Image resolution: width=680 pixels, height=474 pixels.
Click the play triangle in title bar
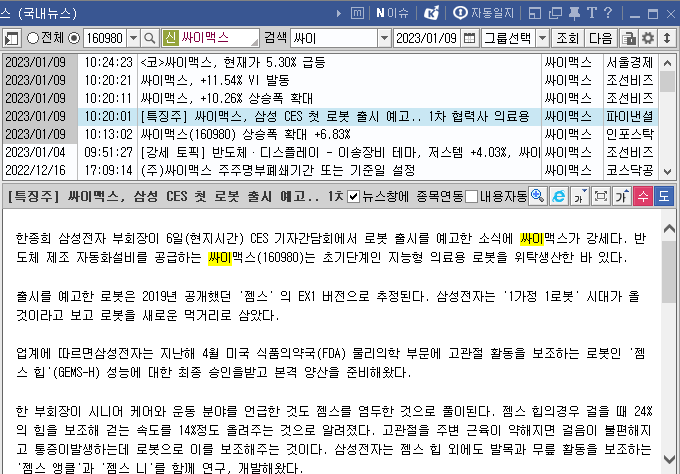[x=339, y=13]
